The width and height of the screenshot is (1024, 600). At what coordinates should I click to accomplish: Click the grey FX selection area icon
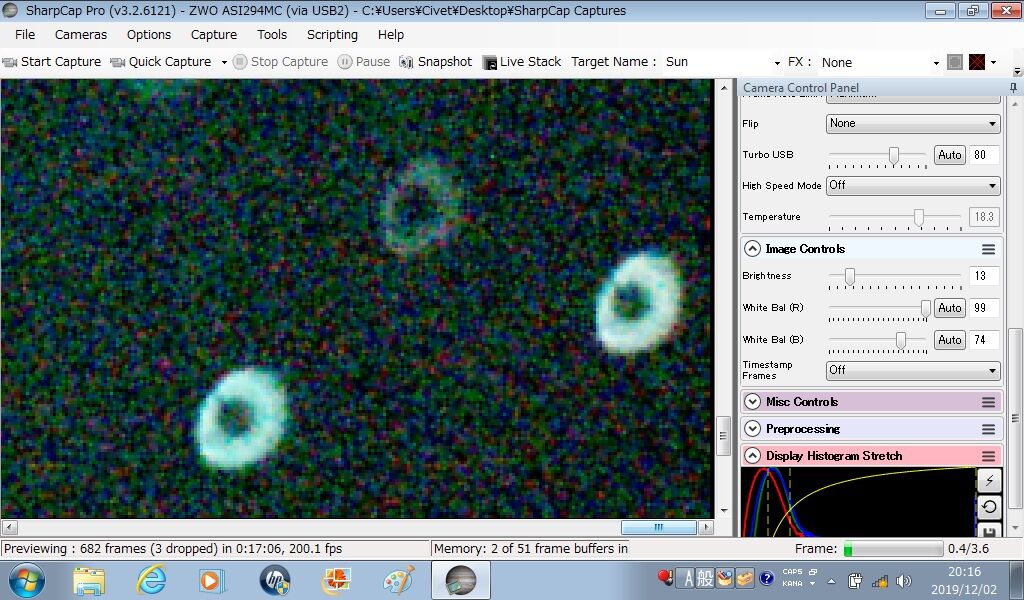coord(955,62)
